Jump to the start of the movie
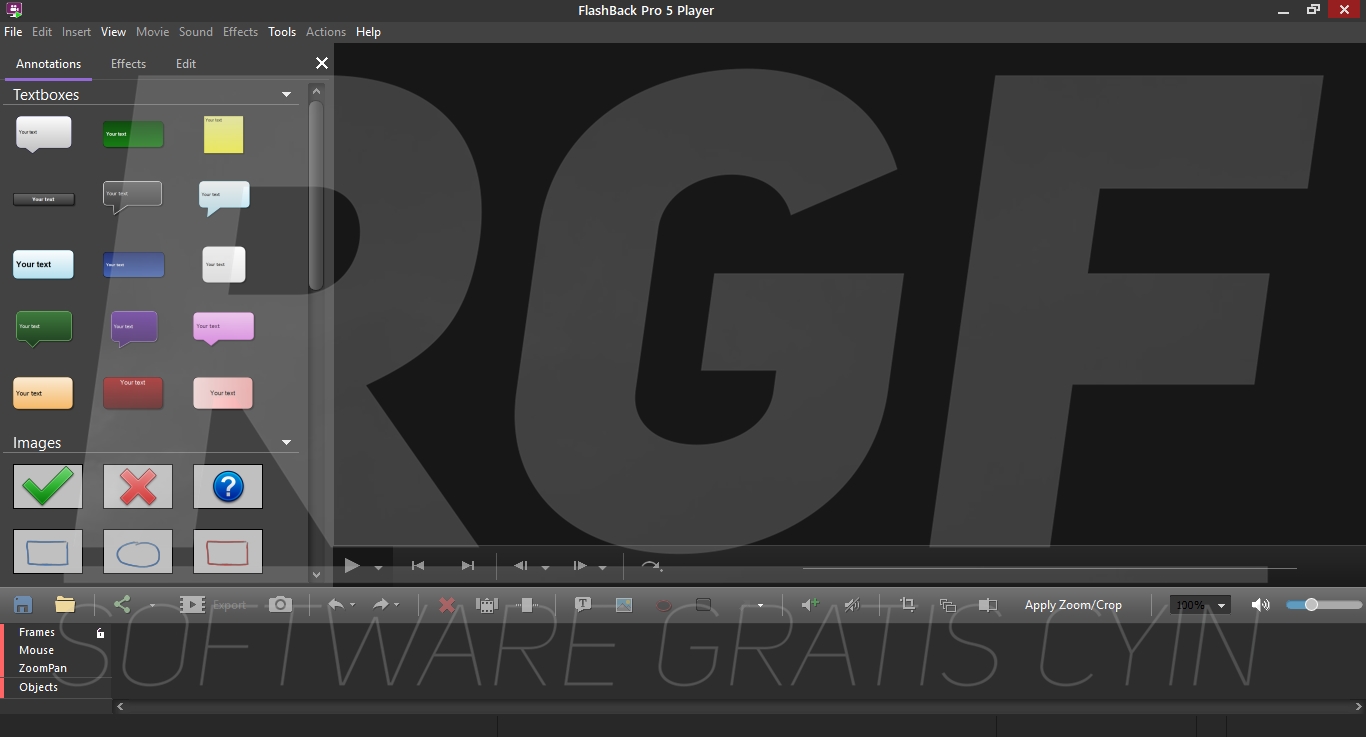Screen dimensions: 1367x737 418,566
